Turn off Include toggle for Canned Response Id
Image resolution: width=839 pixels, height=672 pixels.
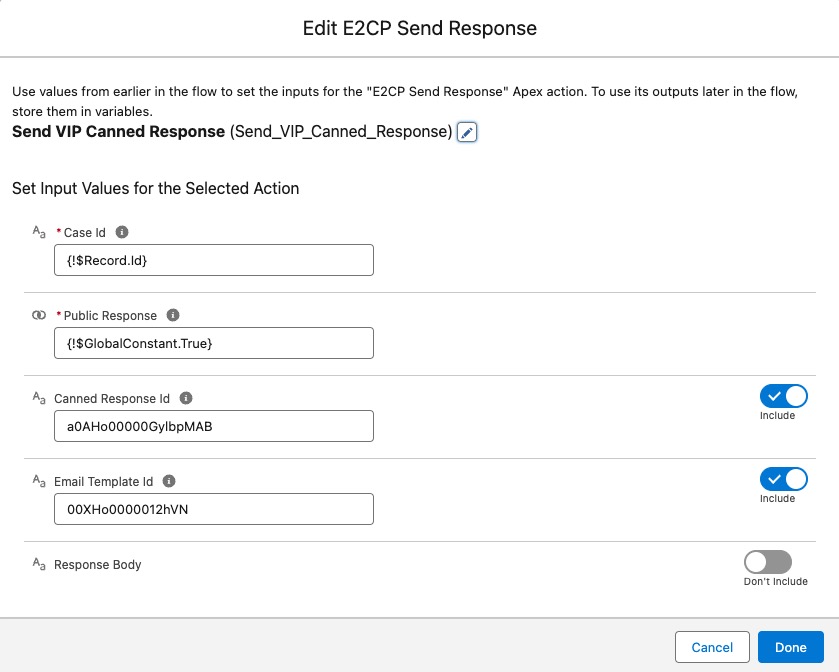click(783, 396)
